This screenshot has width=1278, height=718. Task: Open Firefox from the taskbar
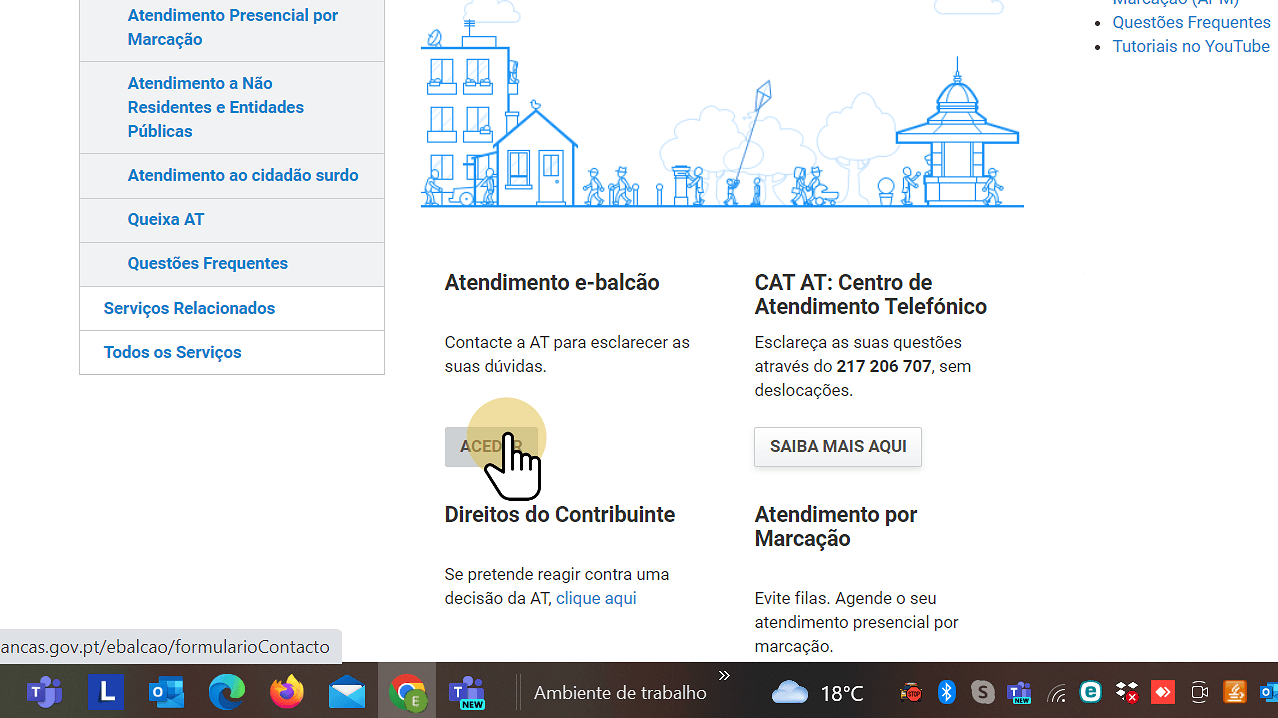click(287, 692)
